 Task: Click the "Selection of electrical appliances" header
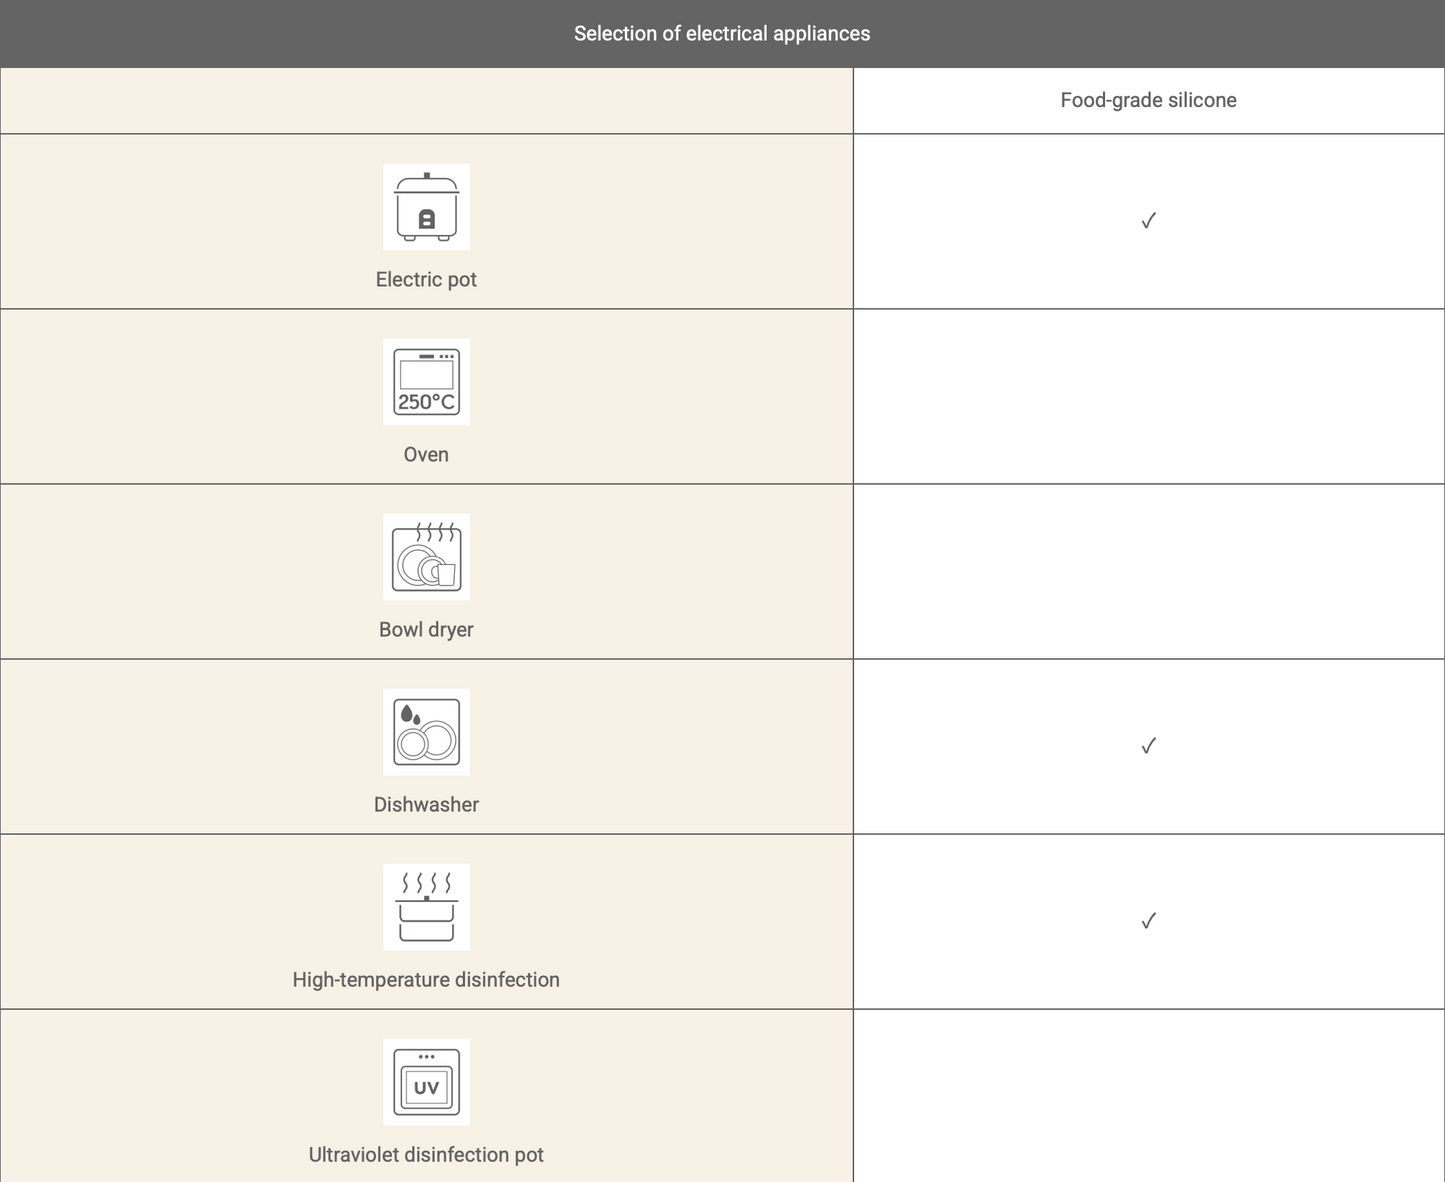722,34
